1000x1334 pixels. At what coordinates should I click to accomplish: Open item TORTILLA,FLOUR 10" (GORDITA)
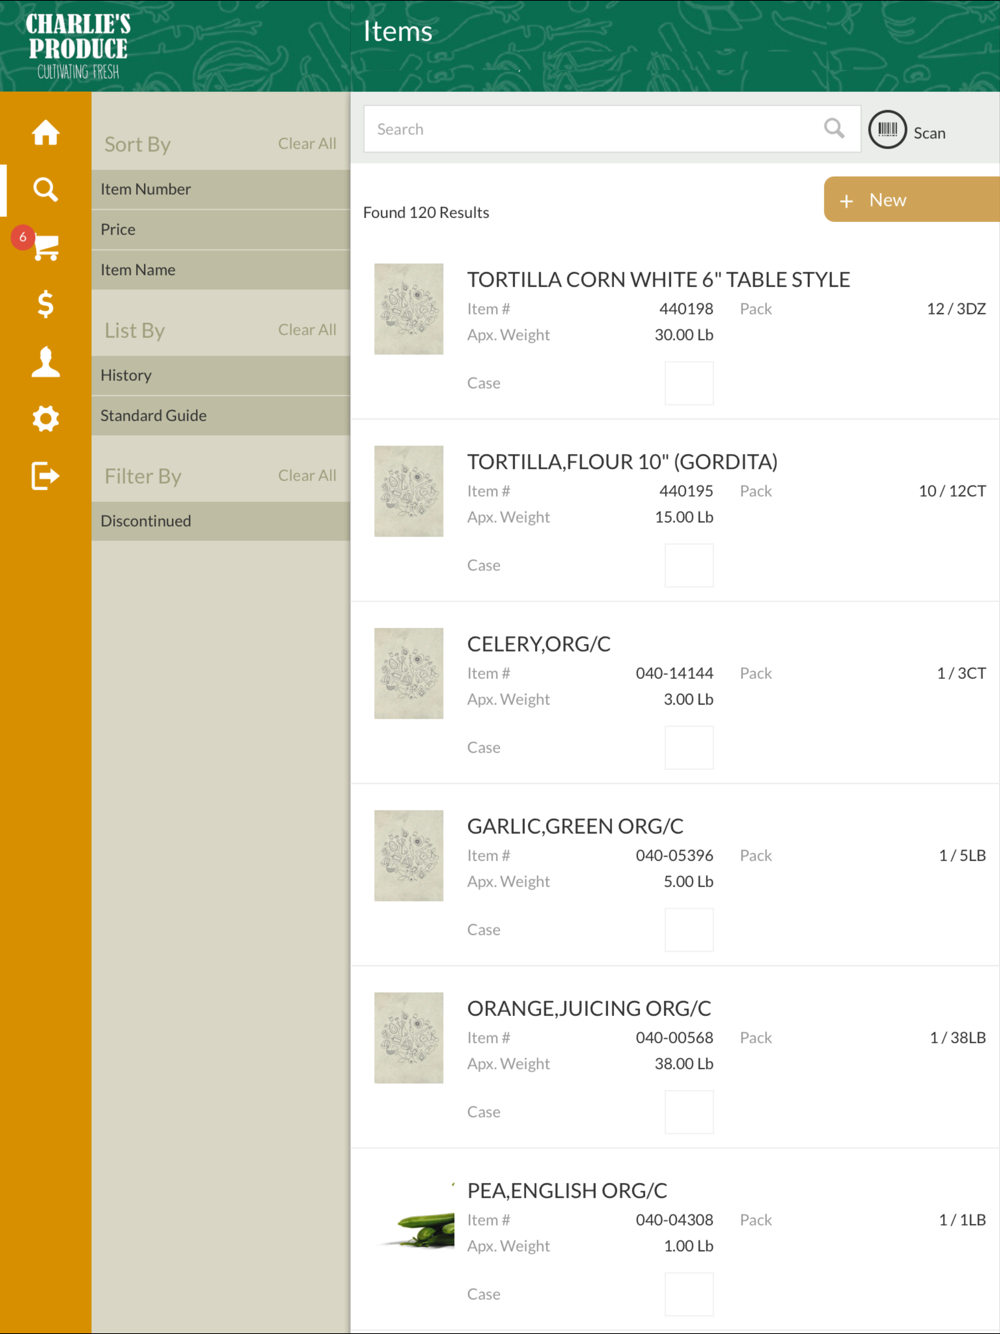coord(622,462)
